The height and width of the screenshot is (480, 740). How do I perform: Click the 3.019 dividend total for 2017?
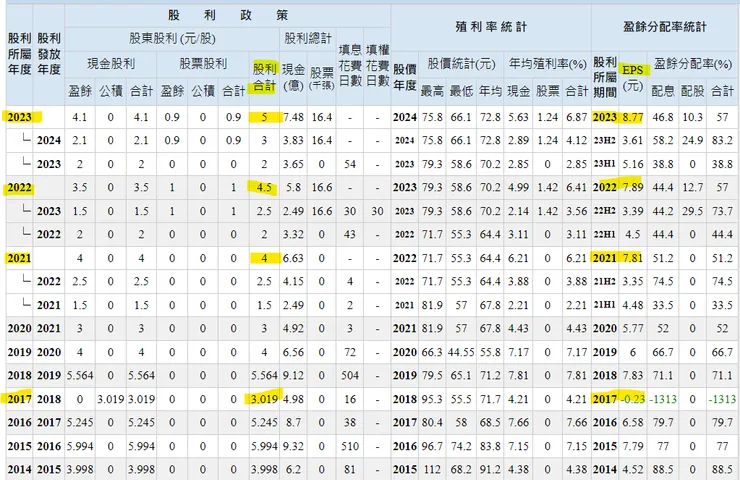coord(264,399)
